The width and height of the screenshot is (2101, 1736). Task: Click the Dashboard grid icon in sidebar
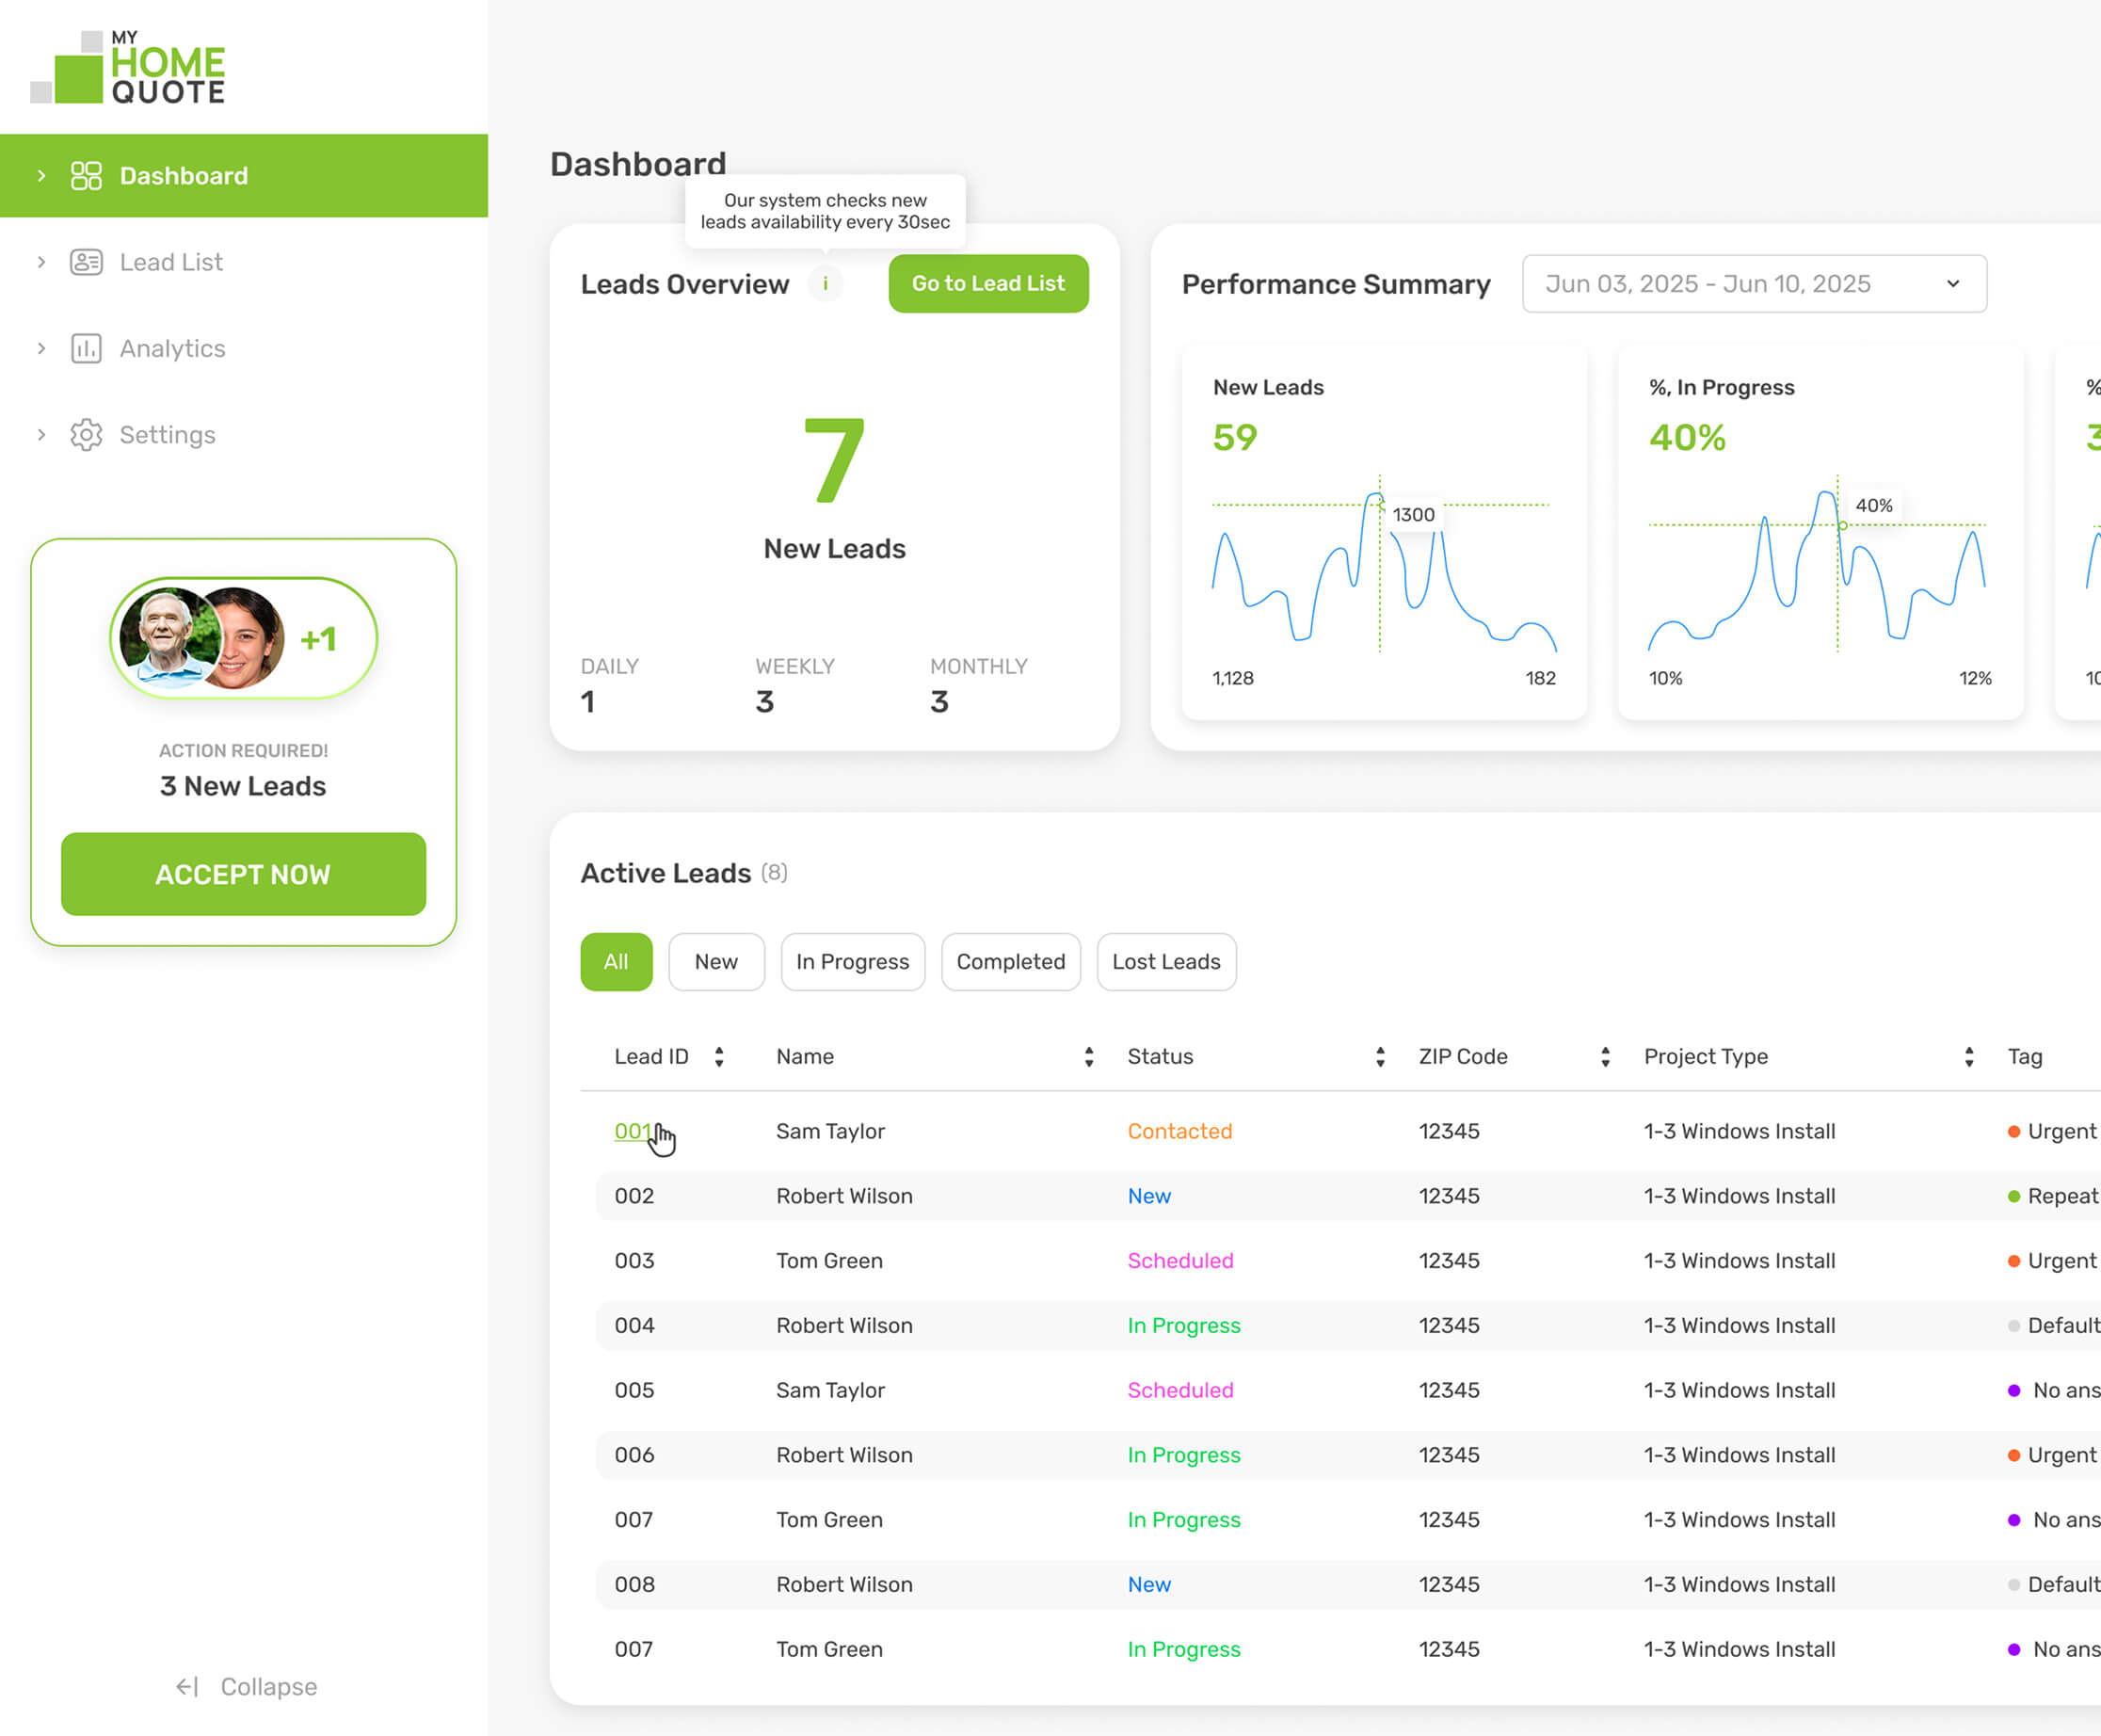pyautogui.click(x=86, y=176)
